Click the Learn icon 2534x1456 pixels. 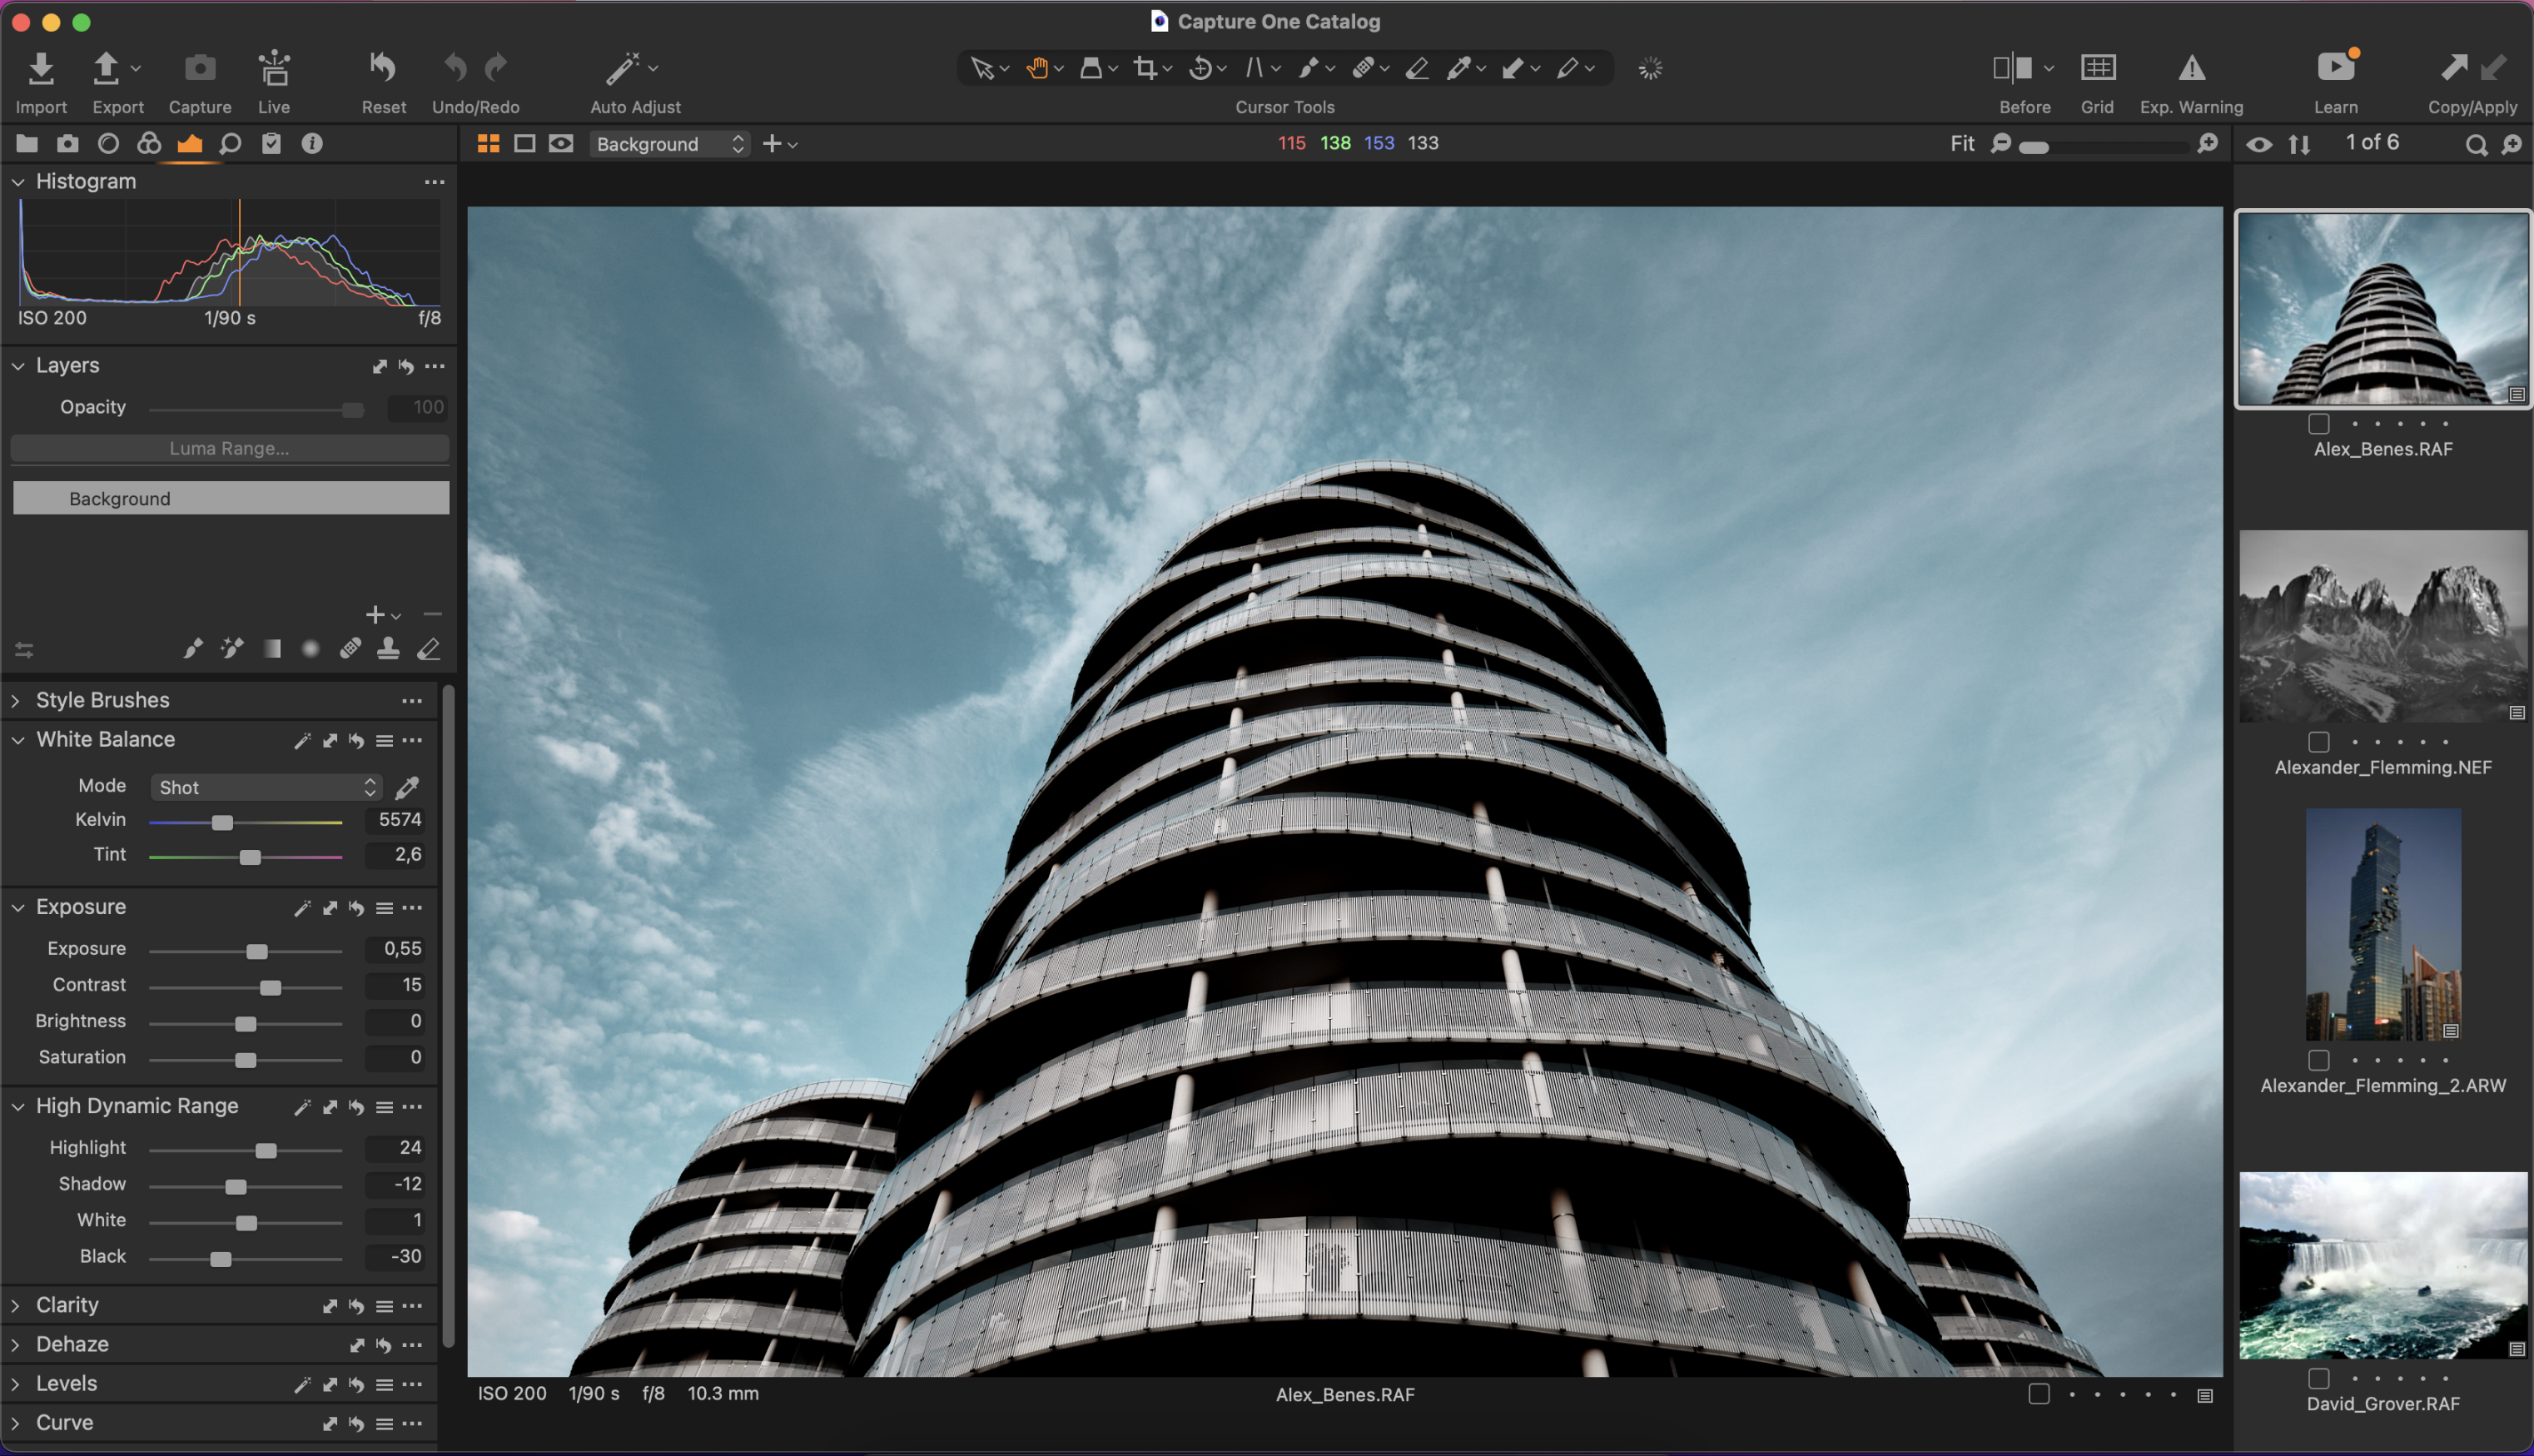coord(2336,67)
